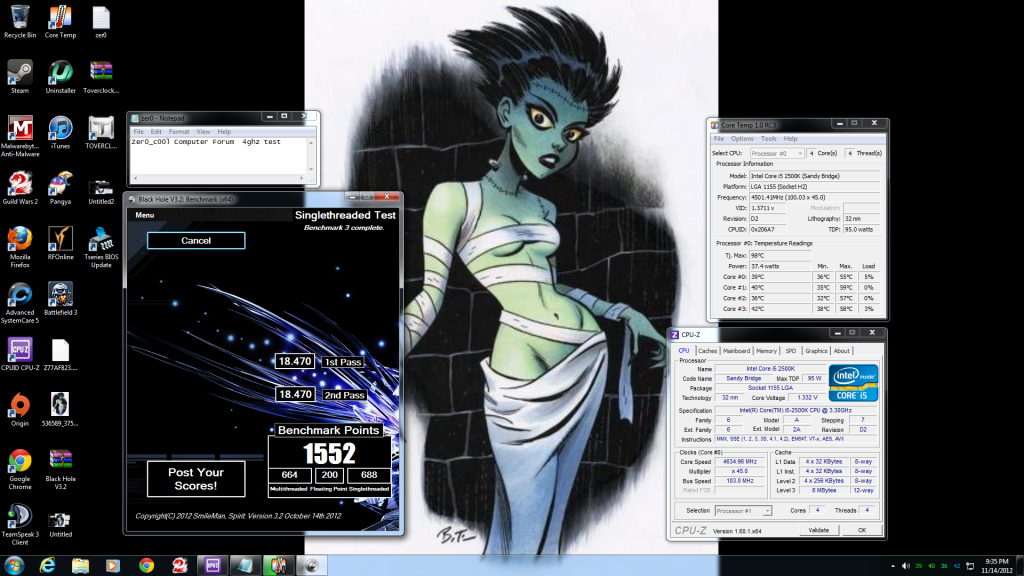This screenshot has height=576, width=1024.
Task: Open the Uninstaller desktop shortcut
Action: pyautogui.click(x=60, y=77)
